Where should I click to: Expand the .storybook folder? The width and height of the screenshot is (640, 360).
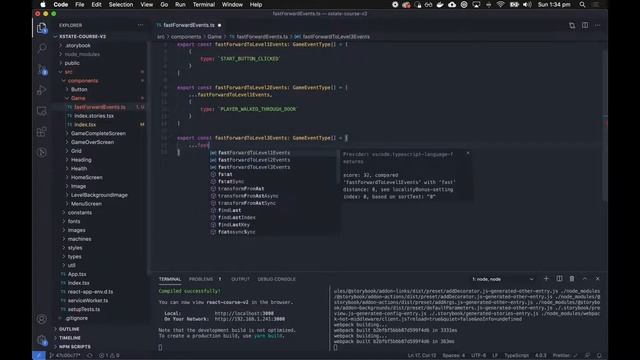(78, 45)
